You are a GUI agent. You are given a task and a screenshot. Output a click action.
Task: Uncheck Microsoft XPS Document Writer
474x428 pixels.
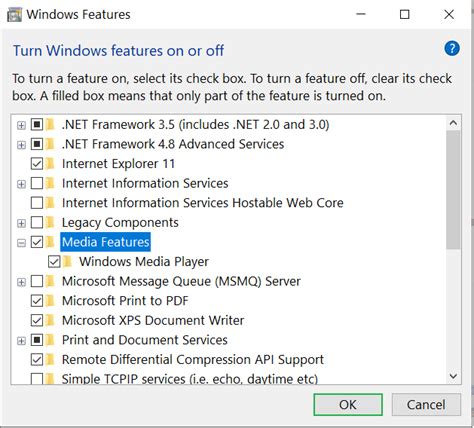(37, 321)
